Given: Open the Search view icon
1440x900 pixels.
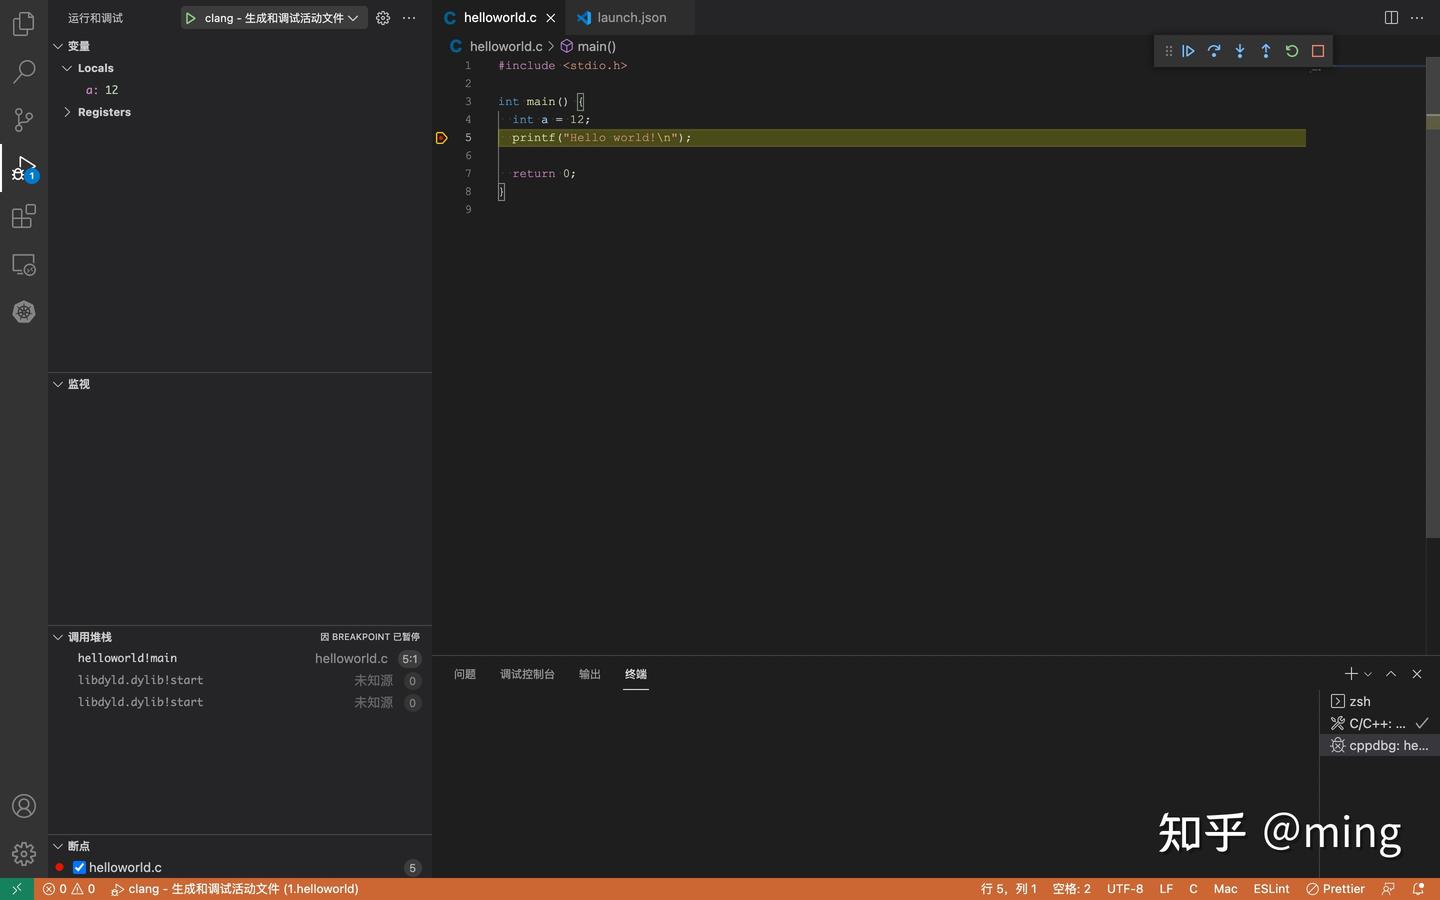Looking at the screenshot, I should tap(24, 71).
